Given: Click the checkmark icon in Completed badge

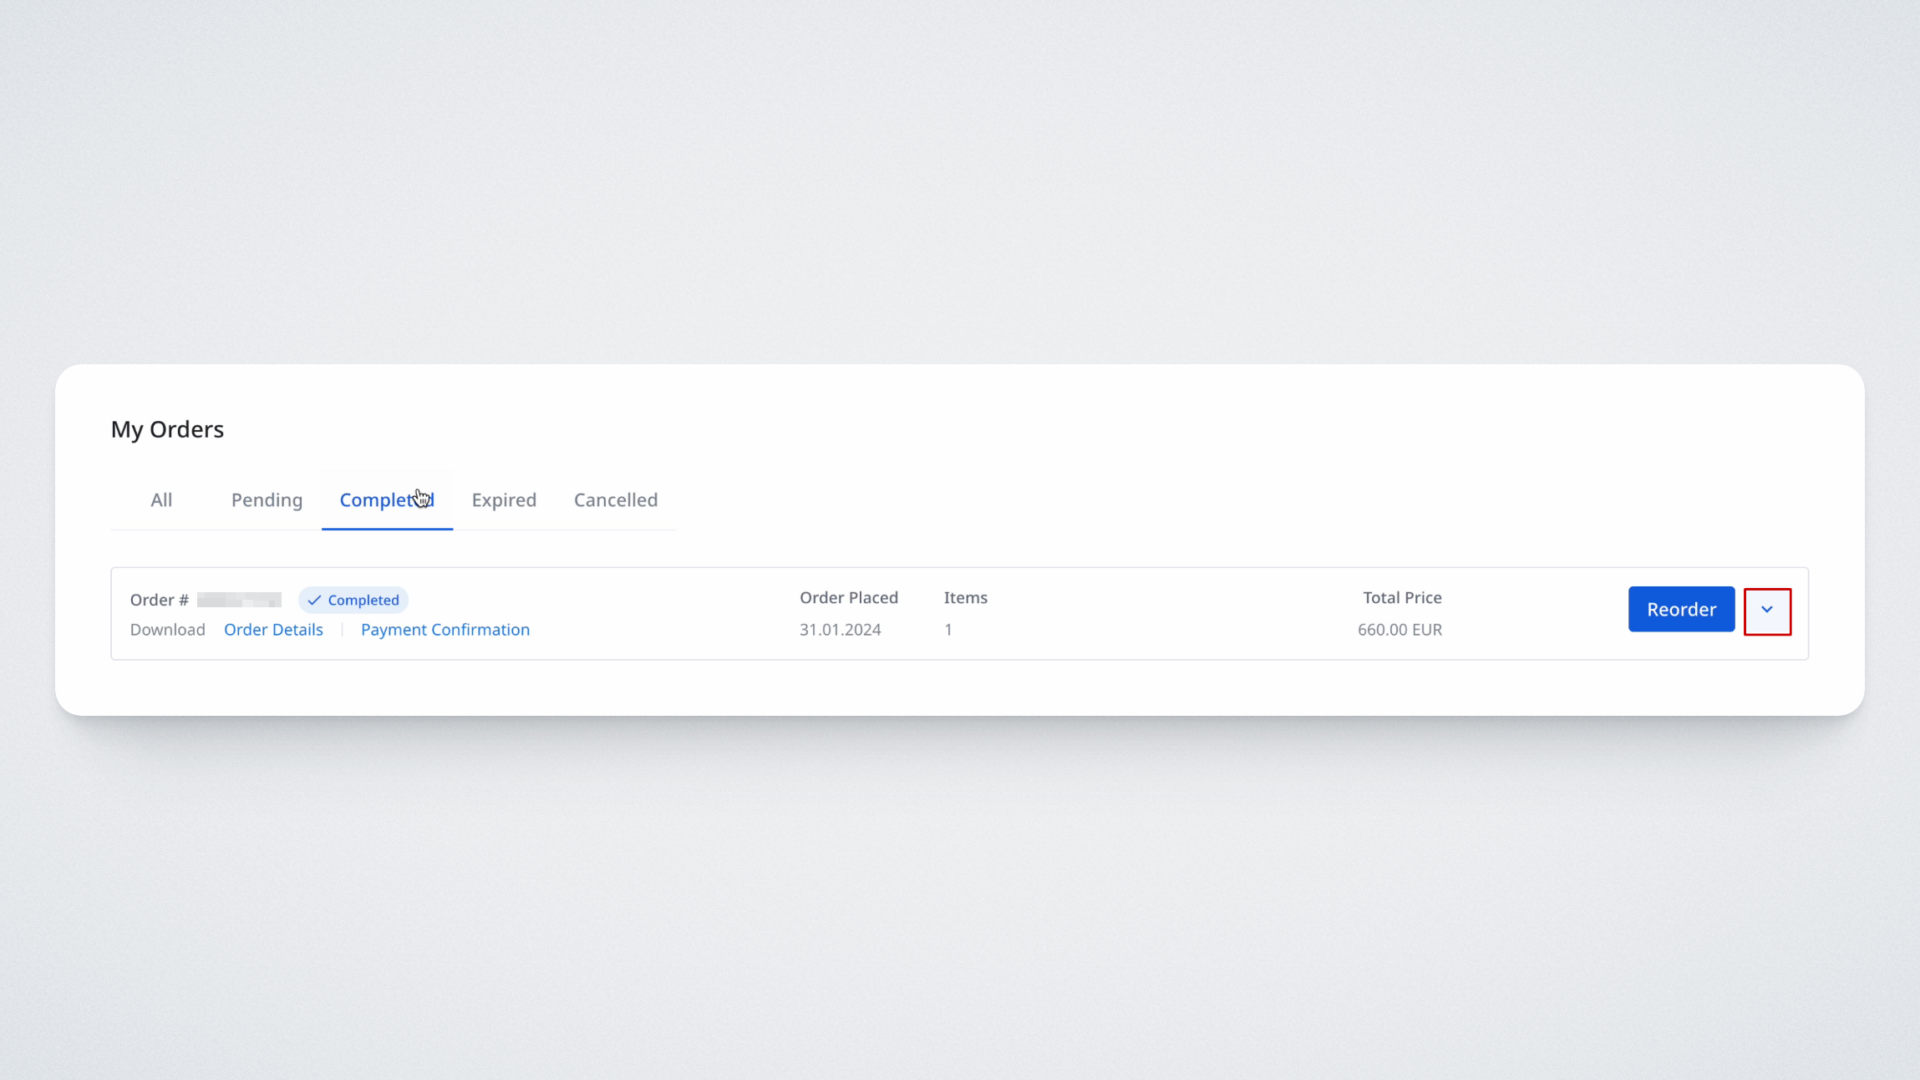Looking at the screenshot, I should (x=314, y=600).
